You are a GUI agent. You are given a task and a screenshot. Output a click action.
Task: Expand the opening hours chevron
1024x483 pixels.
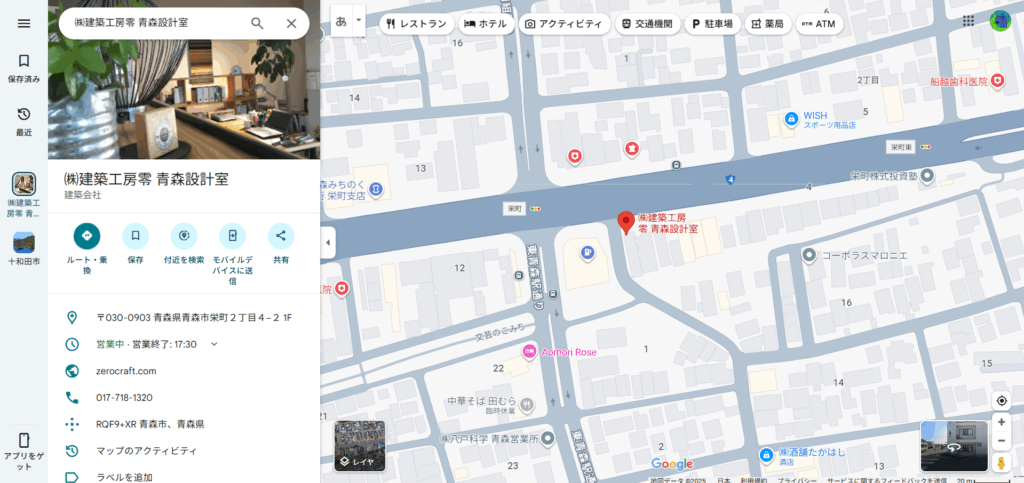coord(214,344)
